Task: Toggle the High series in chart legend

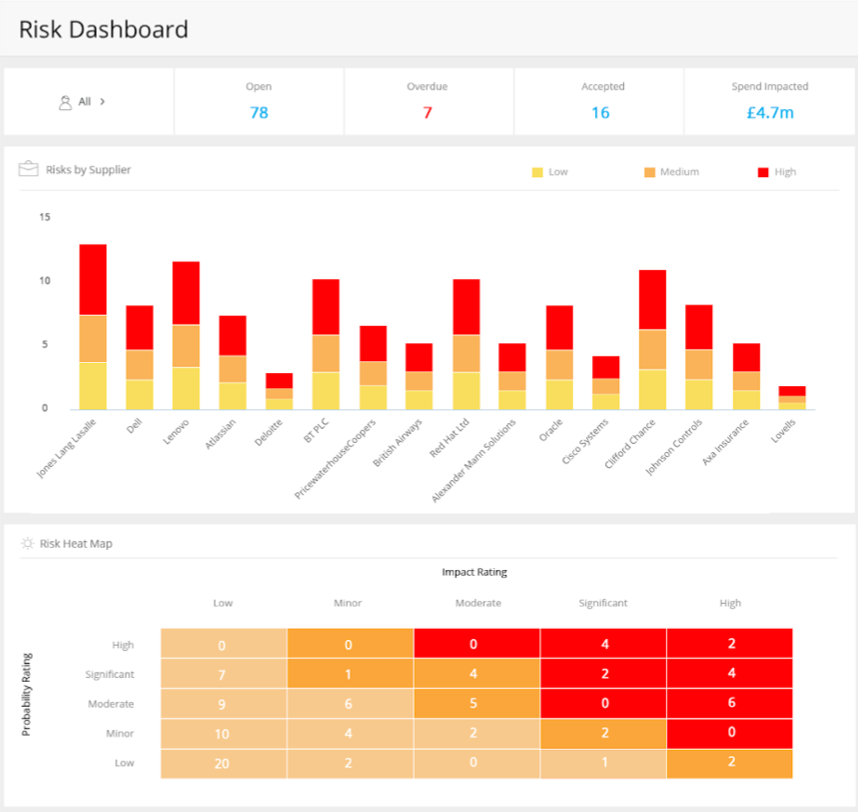Action: [776, 172]
